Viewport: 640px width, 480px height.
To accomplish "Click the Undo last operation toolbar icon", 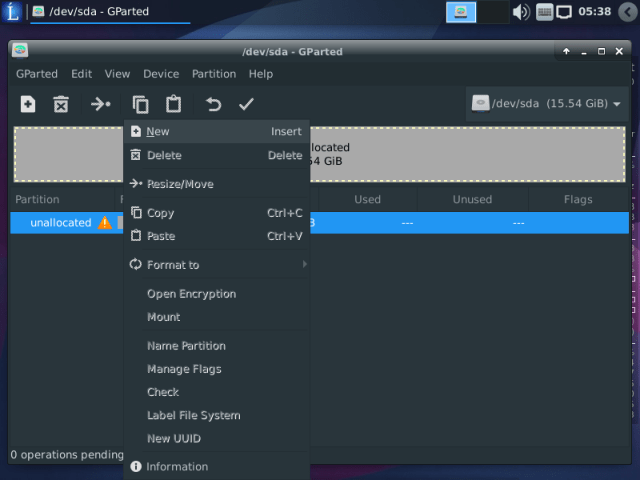I will 213,104.
